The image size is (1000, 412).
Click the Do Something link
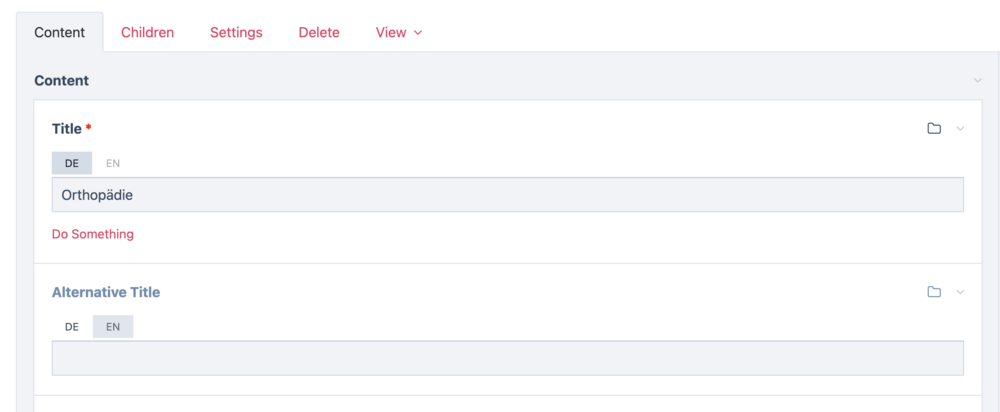point(93,235)
